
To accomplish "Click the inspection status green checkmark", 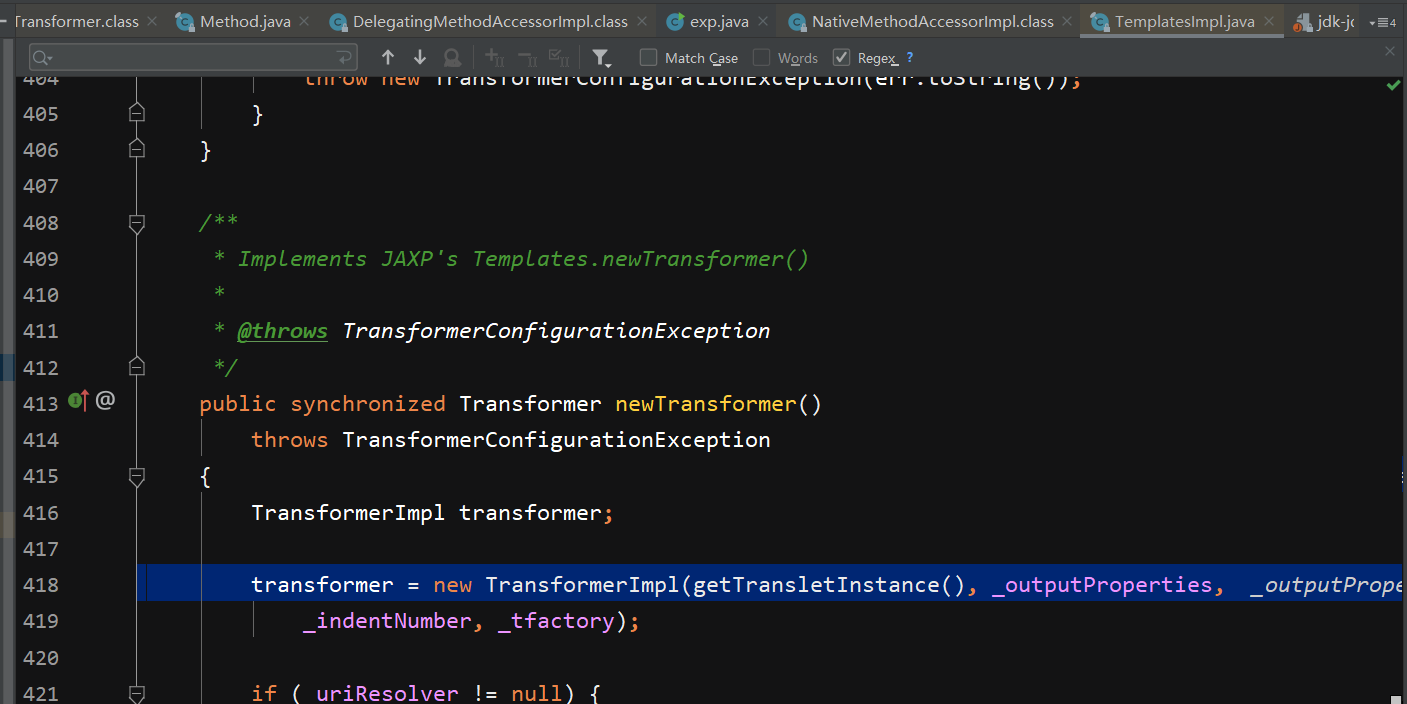I will [1393, 85].
